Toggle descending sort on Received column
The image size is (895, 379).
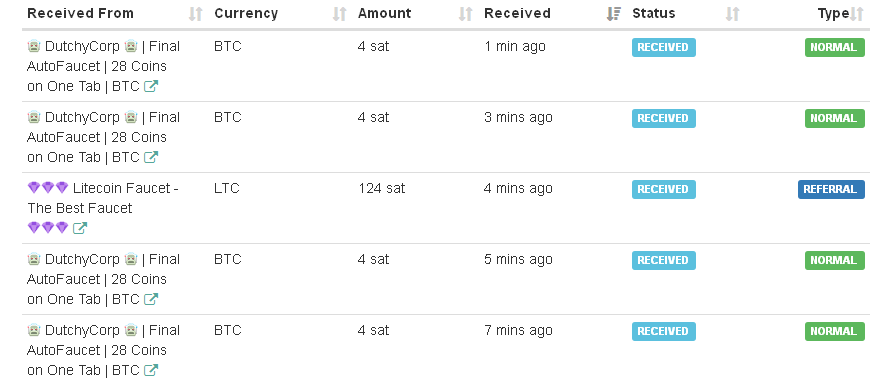click(x=614, y=14)
